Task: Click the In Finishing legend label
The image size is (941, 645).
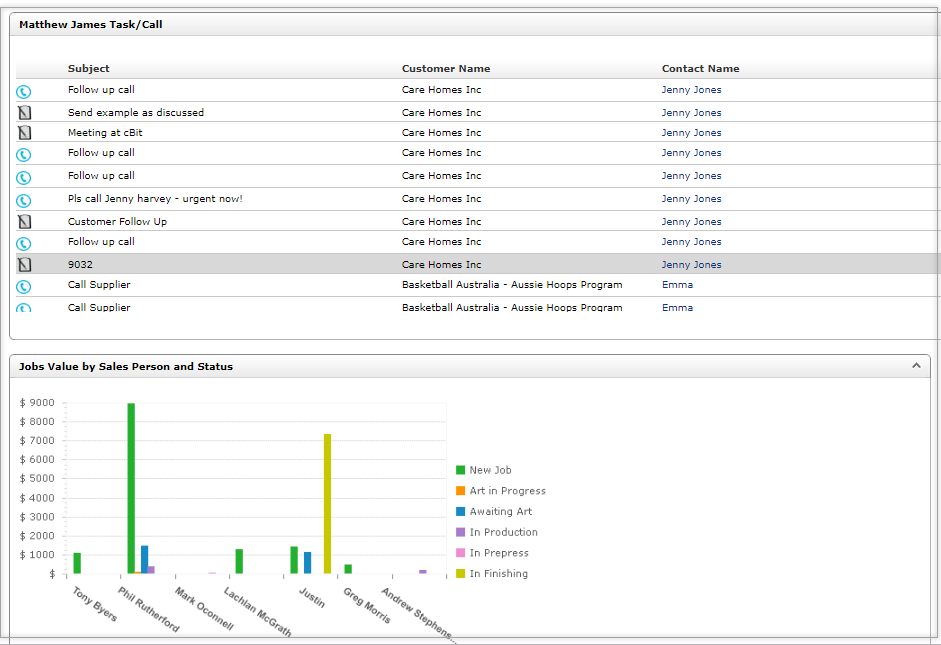Action: coord(499,574)
